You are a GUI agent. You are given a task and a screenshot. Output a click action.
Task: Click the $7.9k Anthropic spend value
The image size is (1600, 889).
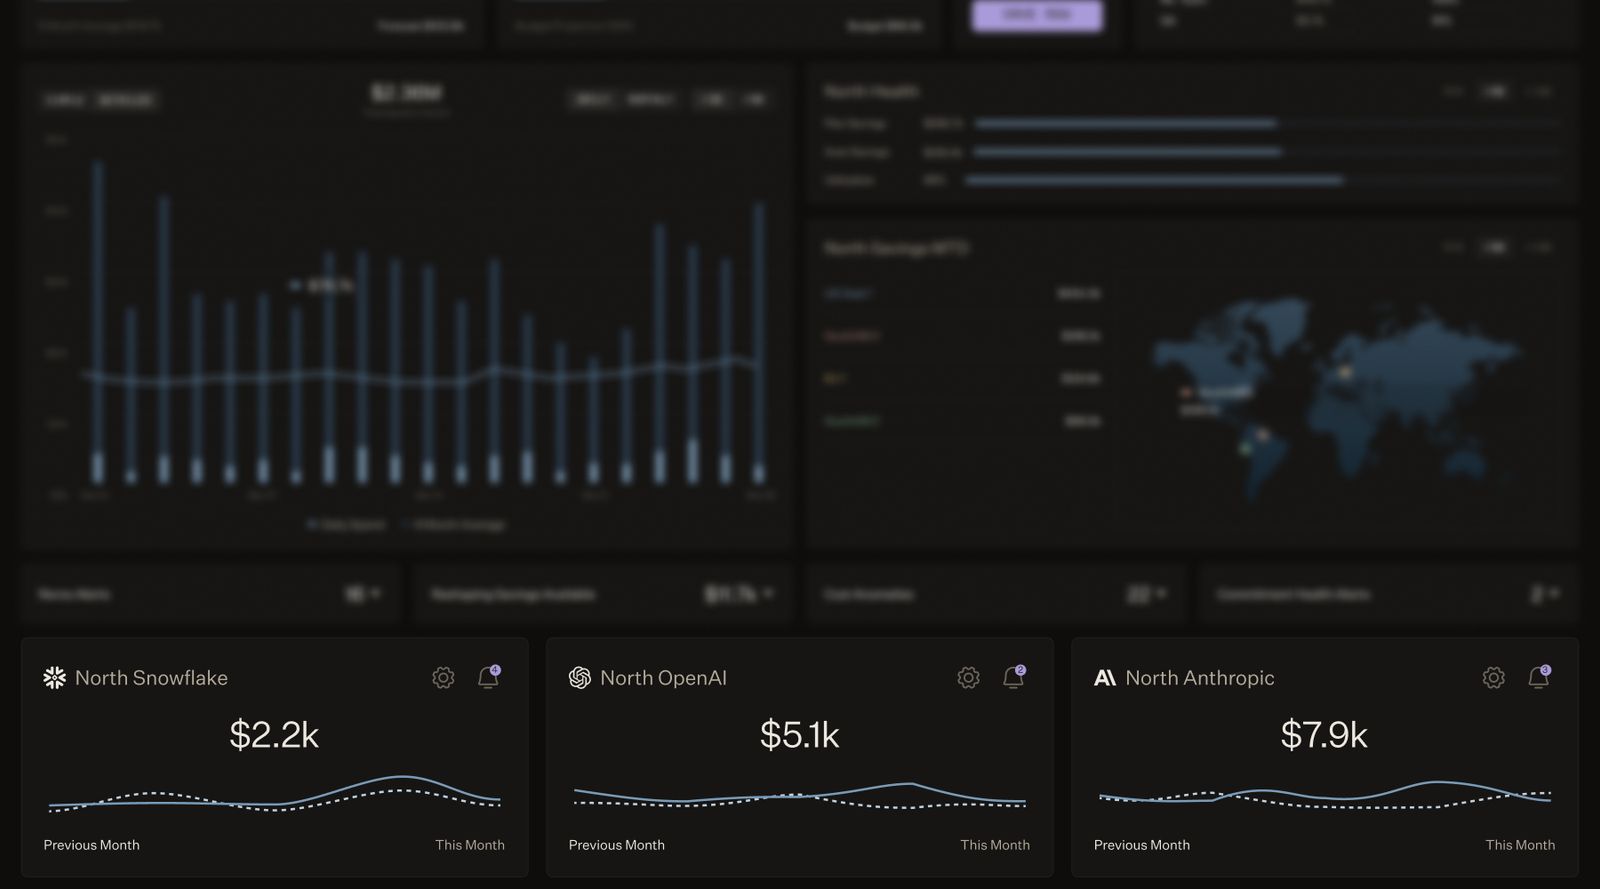coord(1324,735)
